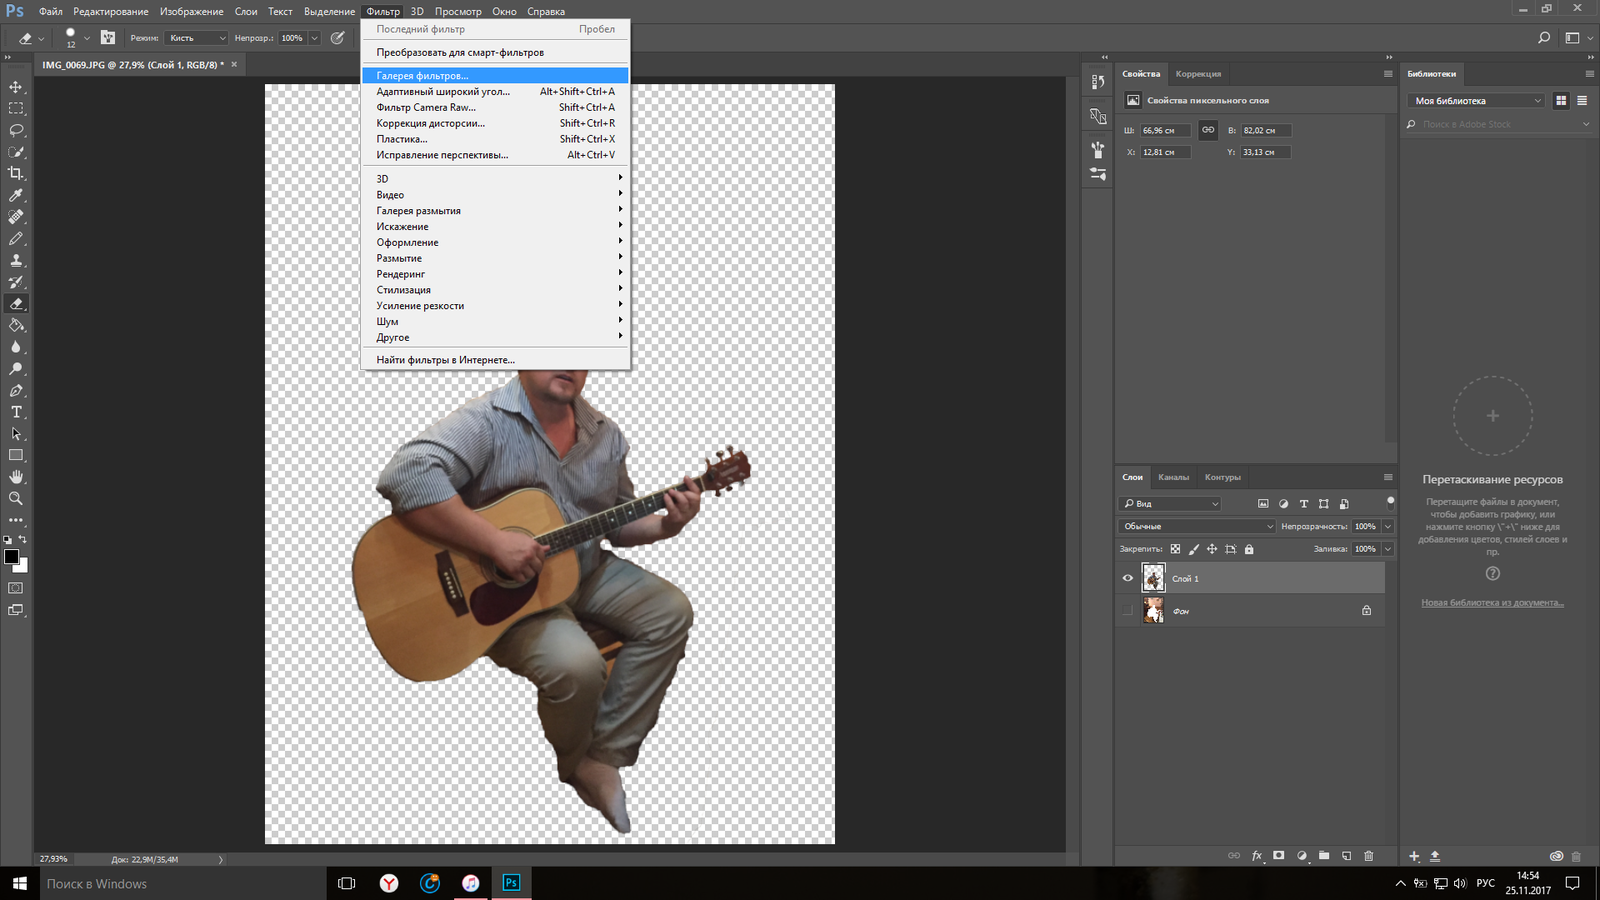The image size is (1600, 900).
Task: Select the Type tool
Action: 16,412
